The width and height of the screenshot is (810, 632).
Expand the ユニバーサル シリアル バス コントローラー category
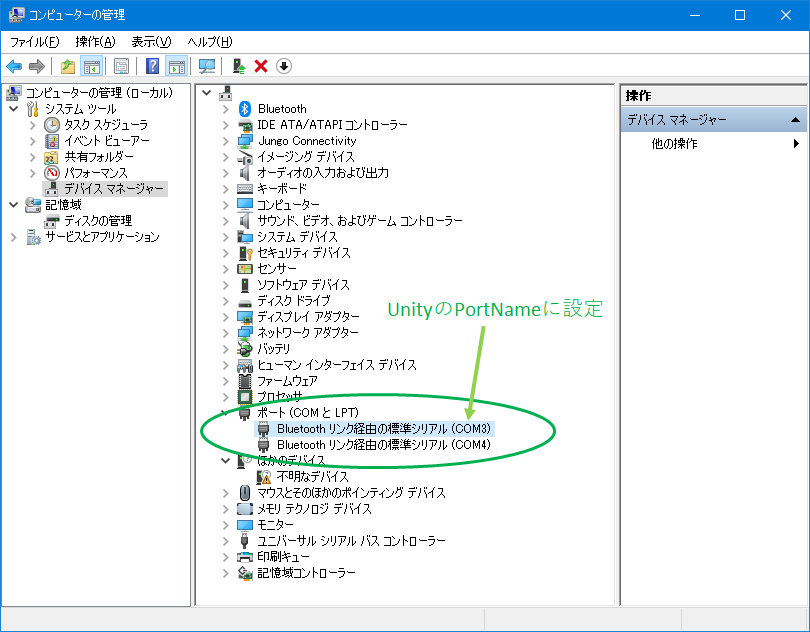tap(225, 541)
